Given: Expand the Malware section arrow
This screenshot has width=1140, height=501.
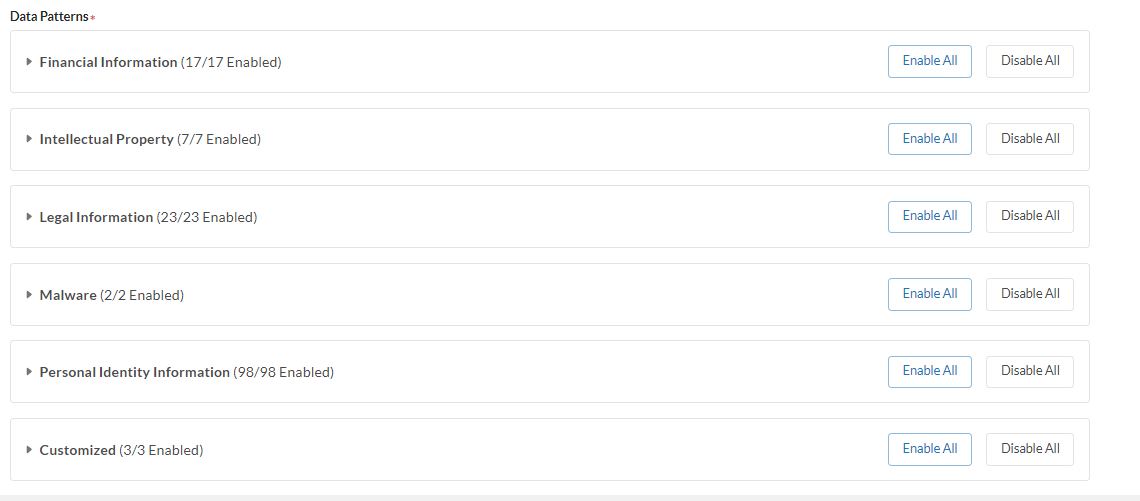Looking at the screenshot, I should (30, 295).
